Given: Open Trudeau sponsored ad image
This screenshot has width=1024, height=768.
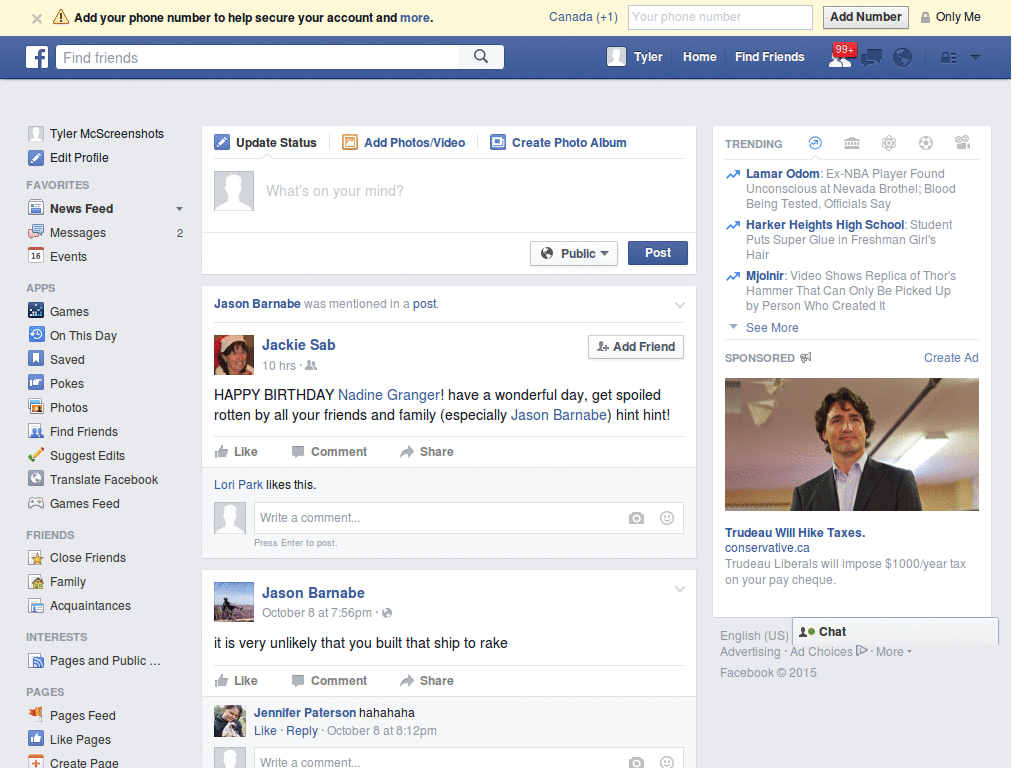Looking at the screenshot, I should point(852,444).
